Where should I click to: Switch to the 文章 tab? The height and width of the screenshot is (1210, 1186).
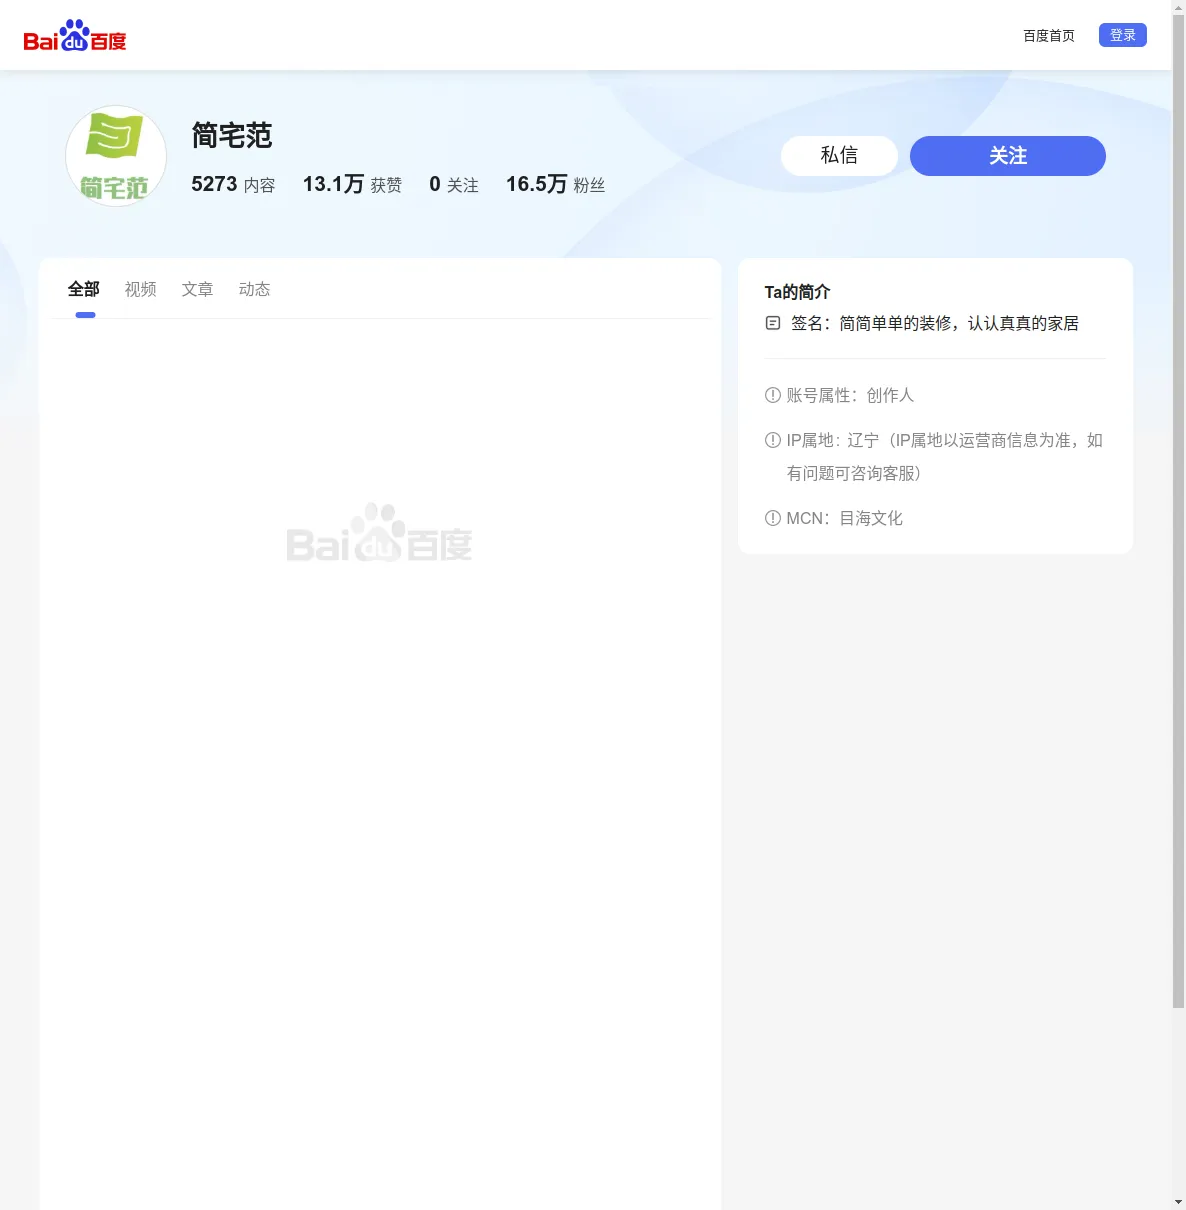198,289
